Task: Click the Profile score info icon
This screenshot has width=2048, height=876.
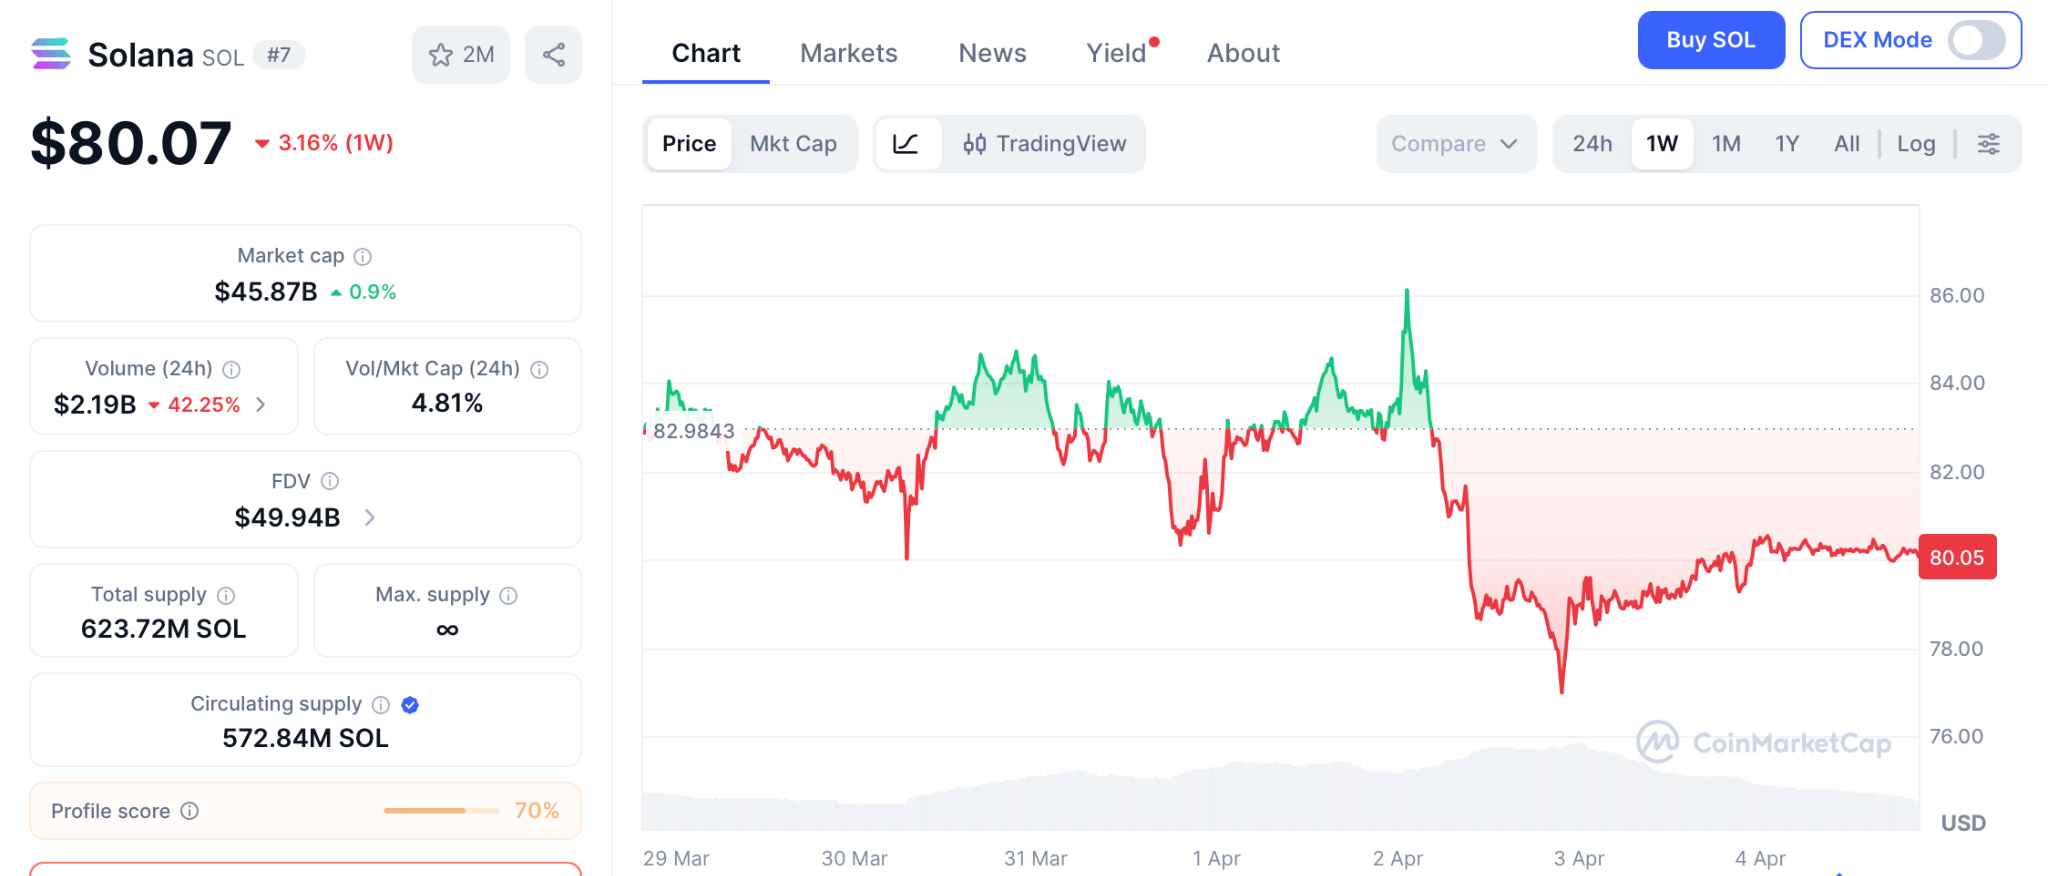Action: [190, 811]
